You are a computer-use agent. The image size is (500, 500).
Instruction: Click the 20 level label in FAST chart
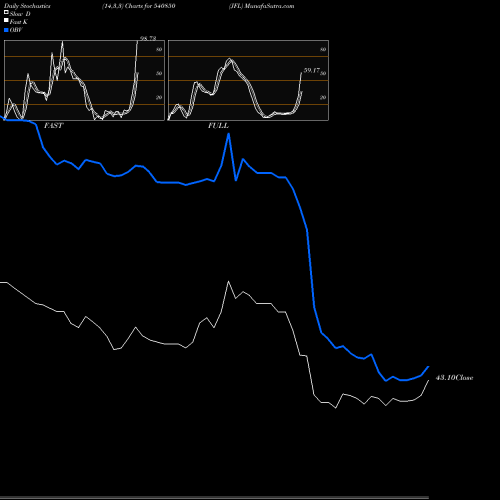159,97
